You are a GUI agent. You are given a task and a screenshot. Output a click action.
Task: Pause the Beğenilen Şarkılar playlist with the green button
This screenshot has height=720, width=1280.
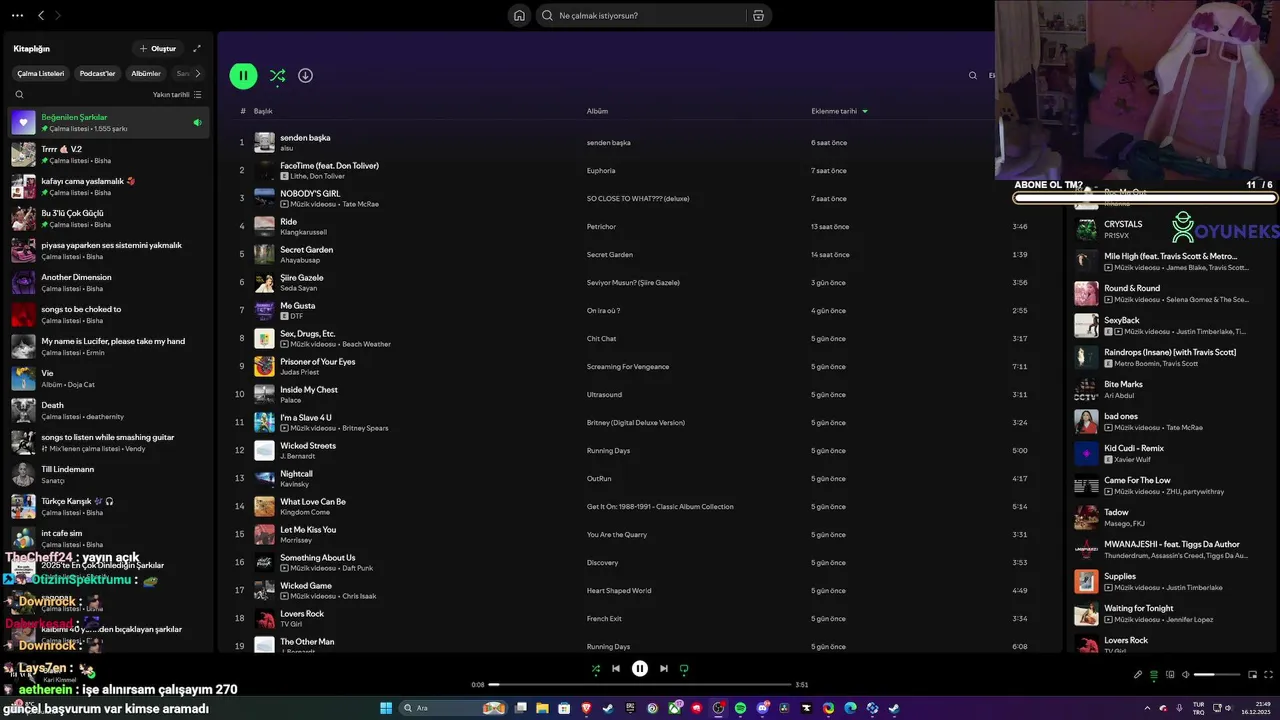point(243,75)
